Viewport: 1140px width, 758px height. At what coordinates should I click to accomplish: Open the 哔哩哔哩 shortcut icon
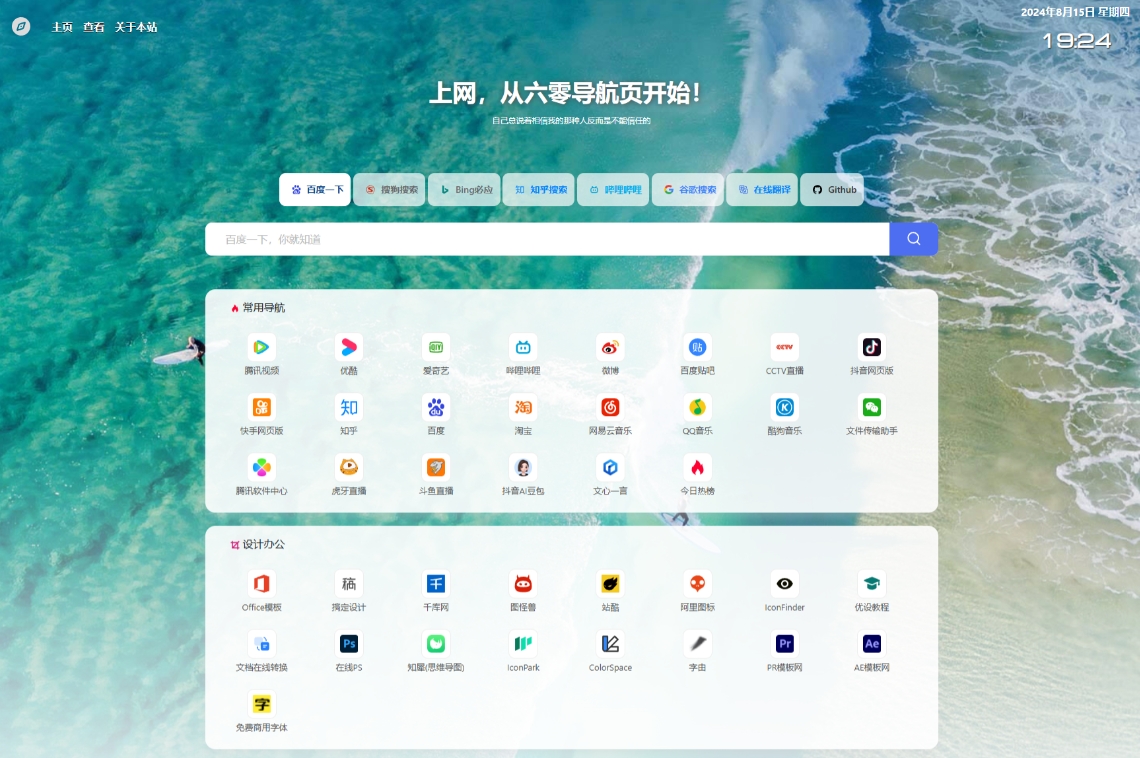pyautogui.click(x=523, y=348)
